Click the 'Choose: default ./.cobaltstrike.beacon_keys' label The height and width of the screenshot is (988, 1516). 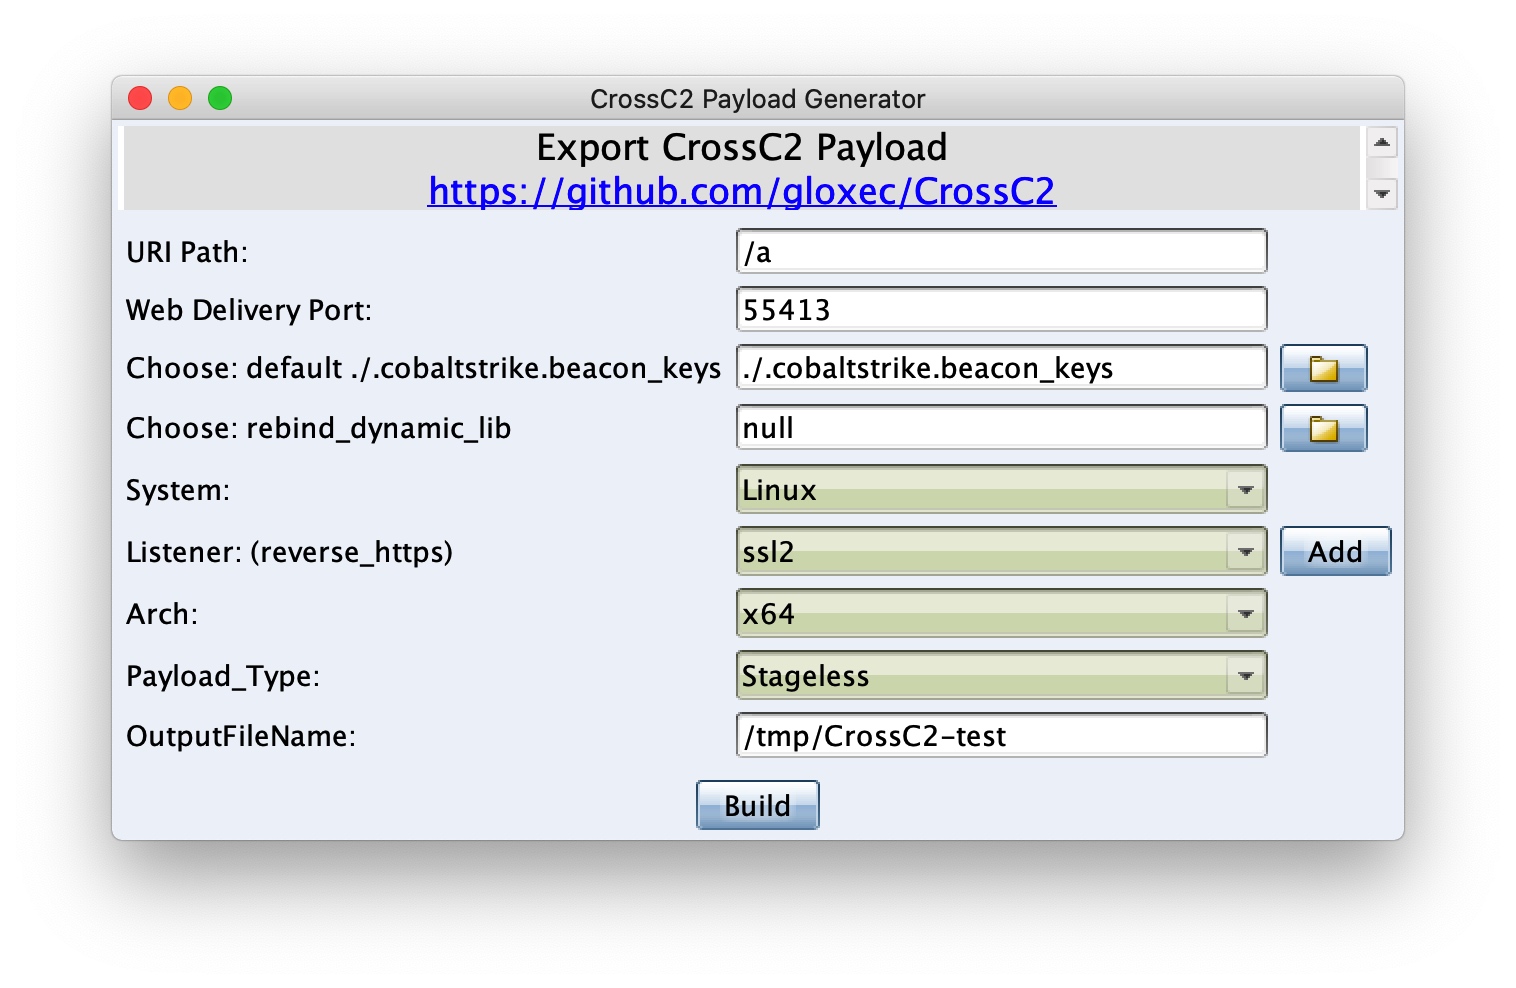pos(423,368)
